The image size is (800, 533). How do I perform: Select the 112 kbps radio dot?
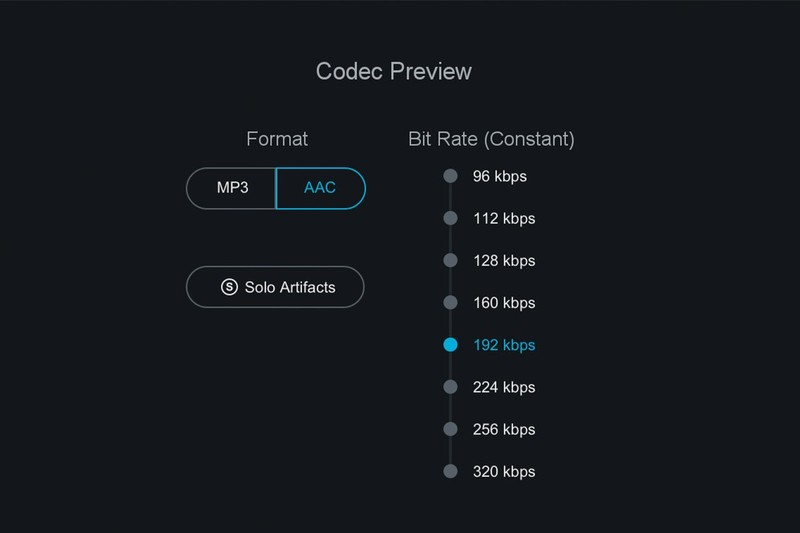tap(450, 218)
